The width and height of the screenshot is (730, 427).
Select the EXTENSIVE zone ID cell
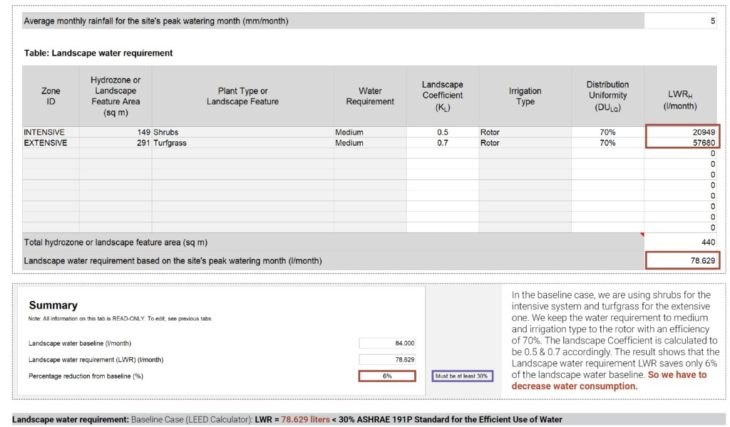[46, 143]
